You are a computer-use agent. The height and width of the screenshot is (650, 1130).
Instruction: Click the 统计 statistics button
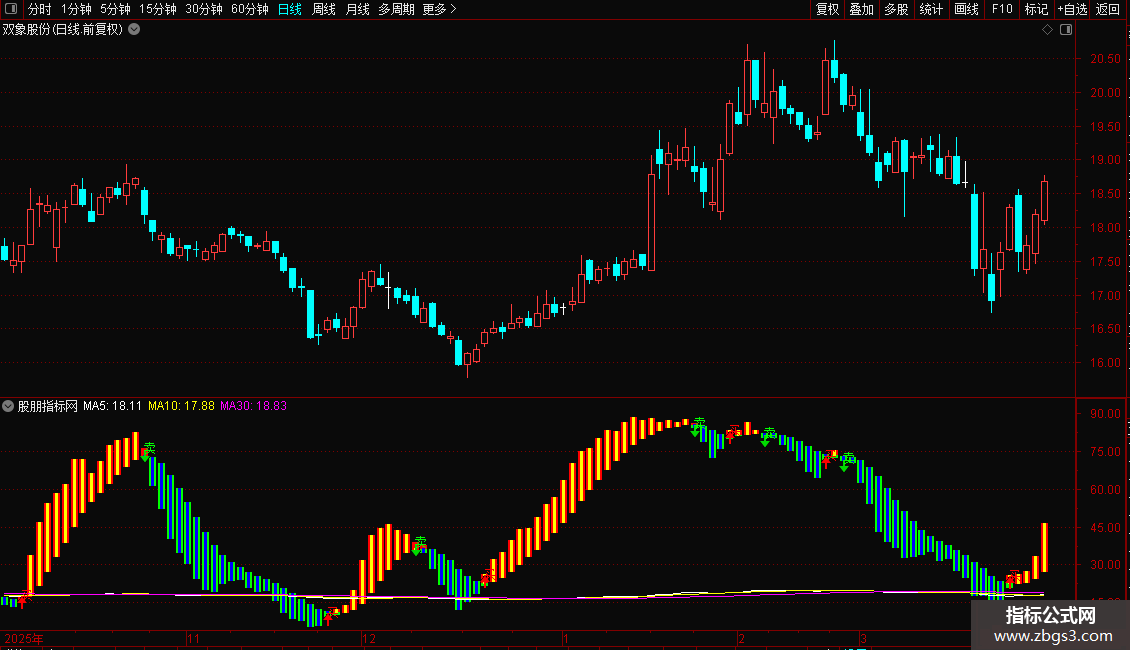[930, 9]
